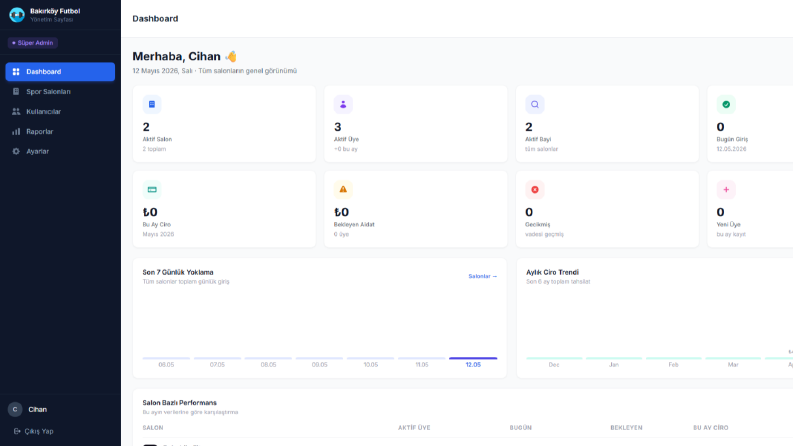Viewport: 793px width, 446px height.
Task: Go to the Kullanıcılar page
Action: click(60, 111)
